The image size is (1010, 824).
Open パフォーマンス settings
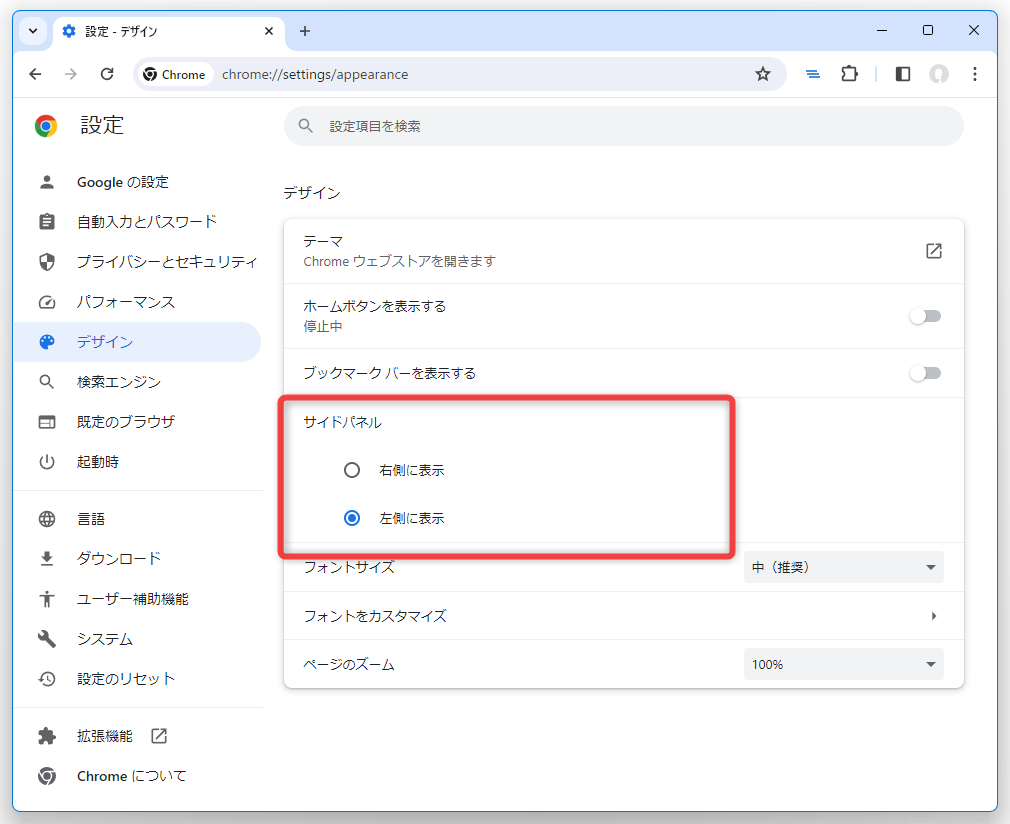click(137, 302)
